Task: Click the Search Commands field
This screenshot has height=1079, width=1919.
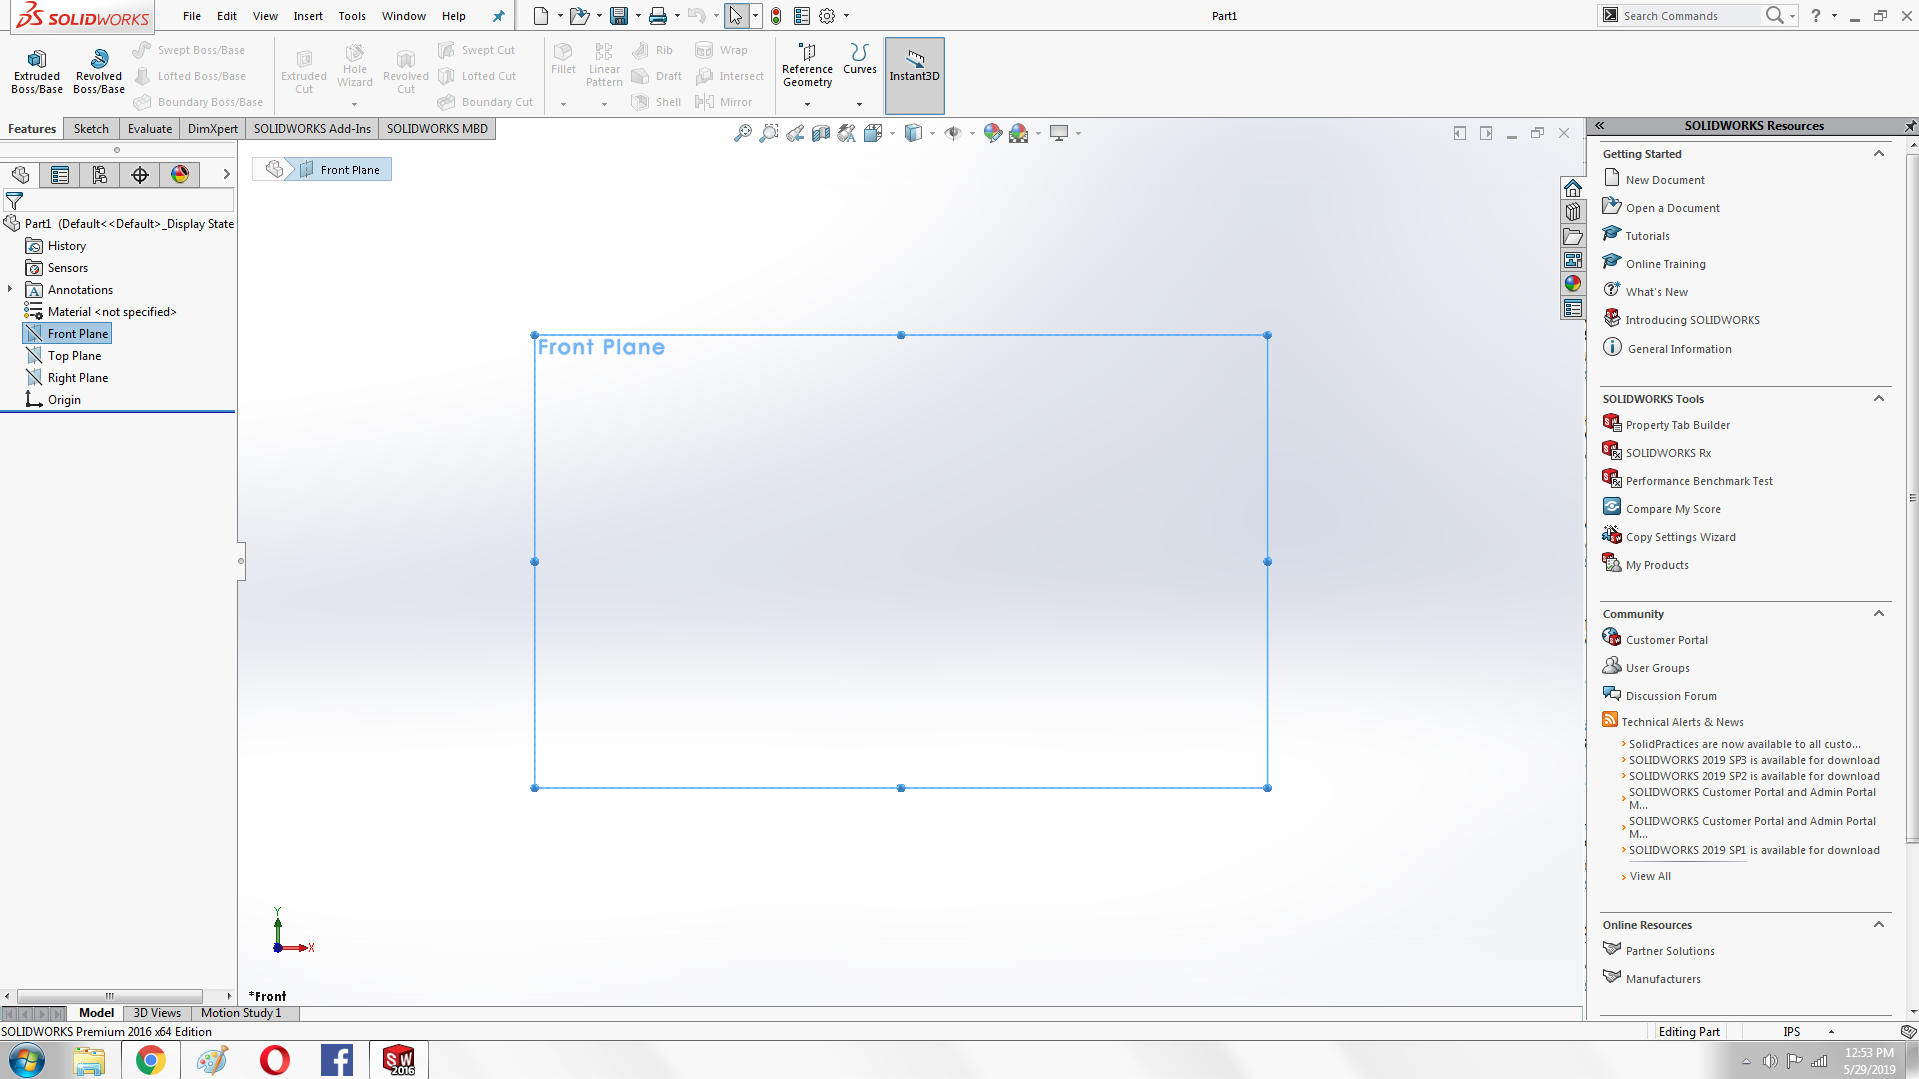Action: click(1689, 16)
